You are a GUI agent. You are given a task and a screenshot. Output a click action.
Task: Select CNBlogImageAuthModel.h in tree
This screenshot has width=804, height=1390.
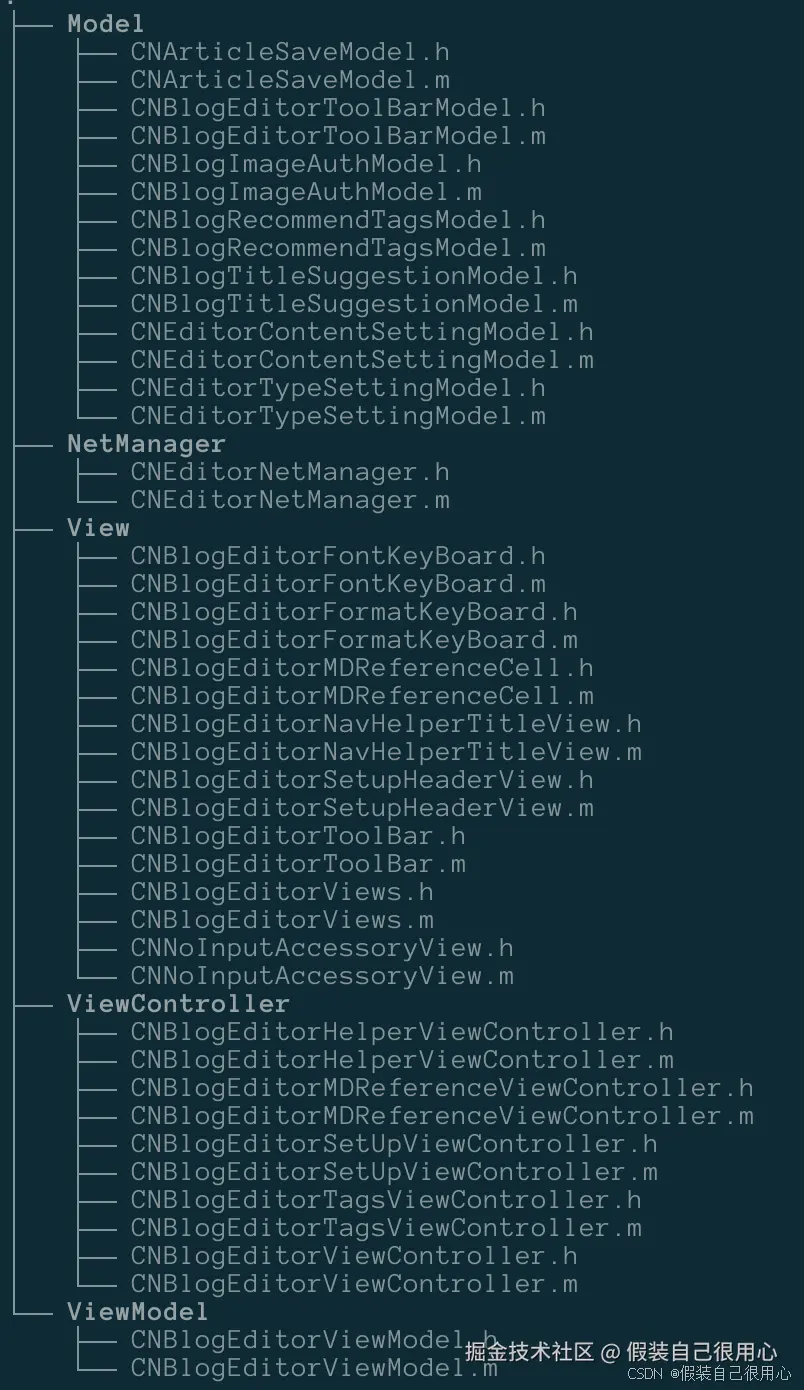[x=305, y=163]
